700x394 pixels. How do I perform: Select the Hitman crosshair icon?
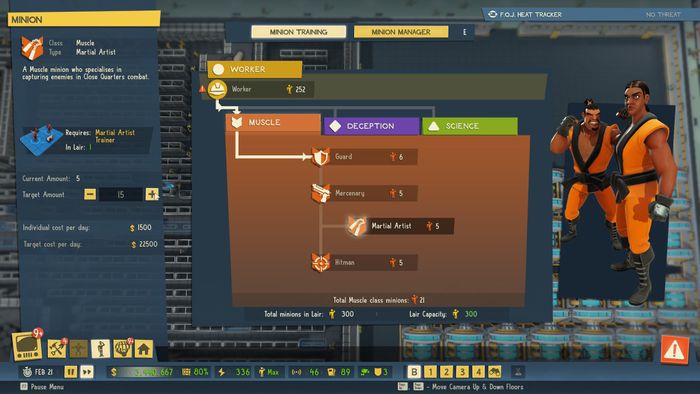click(320, 262)
